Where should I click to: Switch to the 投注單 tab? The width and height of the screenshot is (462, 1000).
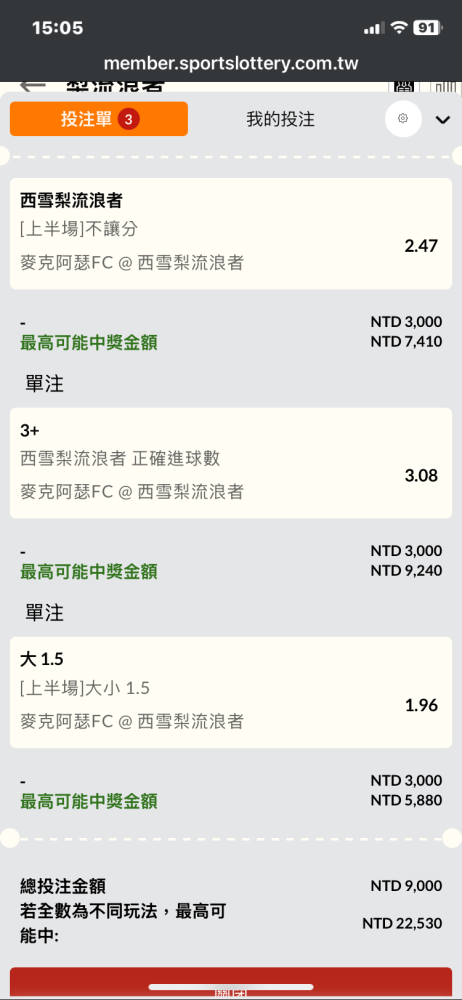point(99,119)
